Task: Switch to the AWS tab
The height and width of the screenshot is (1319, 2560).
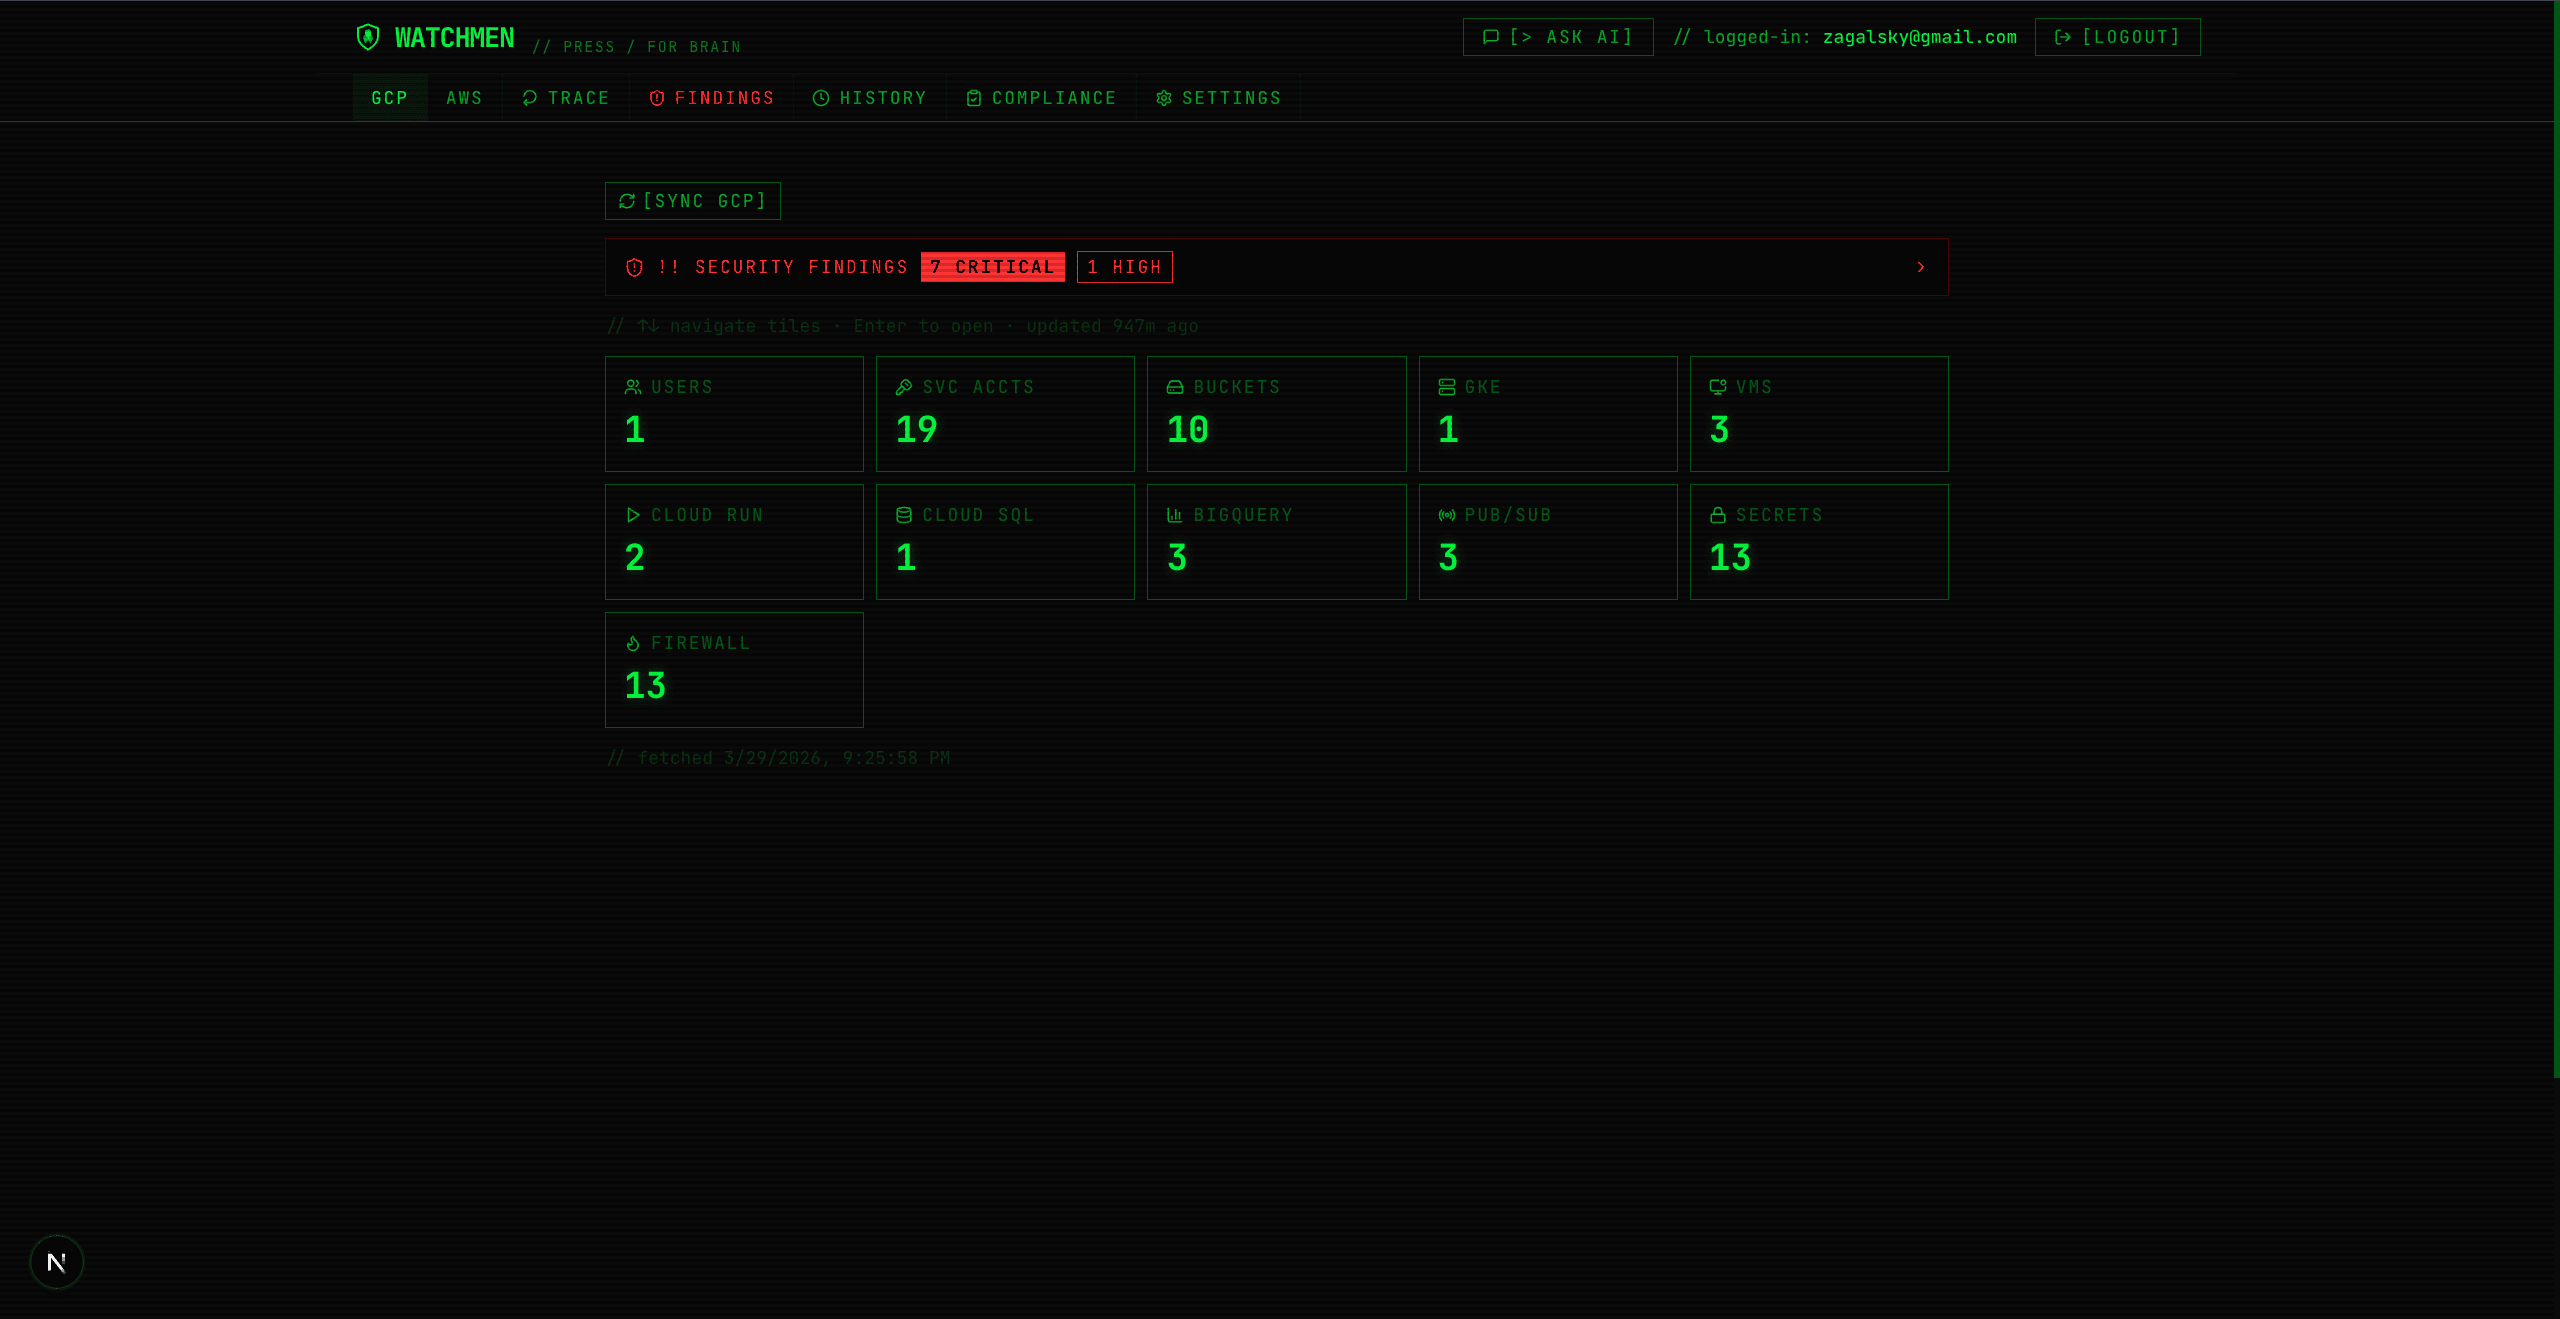Action: (x=464, y=98)
